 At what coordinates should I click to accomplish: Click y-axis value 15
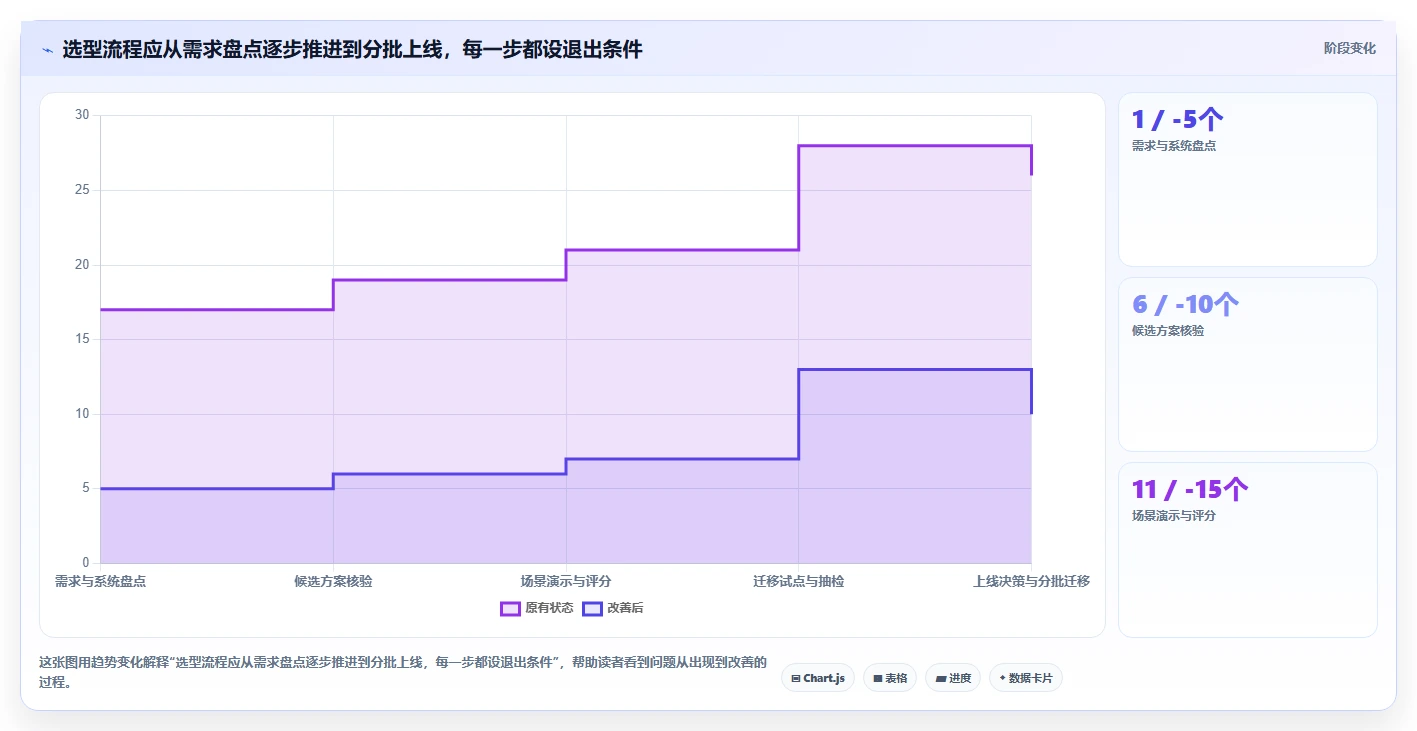83,339
